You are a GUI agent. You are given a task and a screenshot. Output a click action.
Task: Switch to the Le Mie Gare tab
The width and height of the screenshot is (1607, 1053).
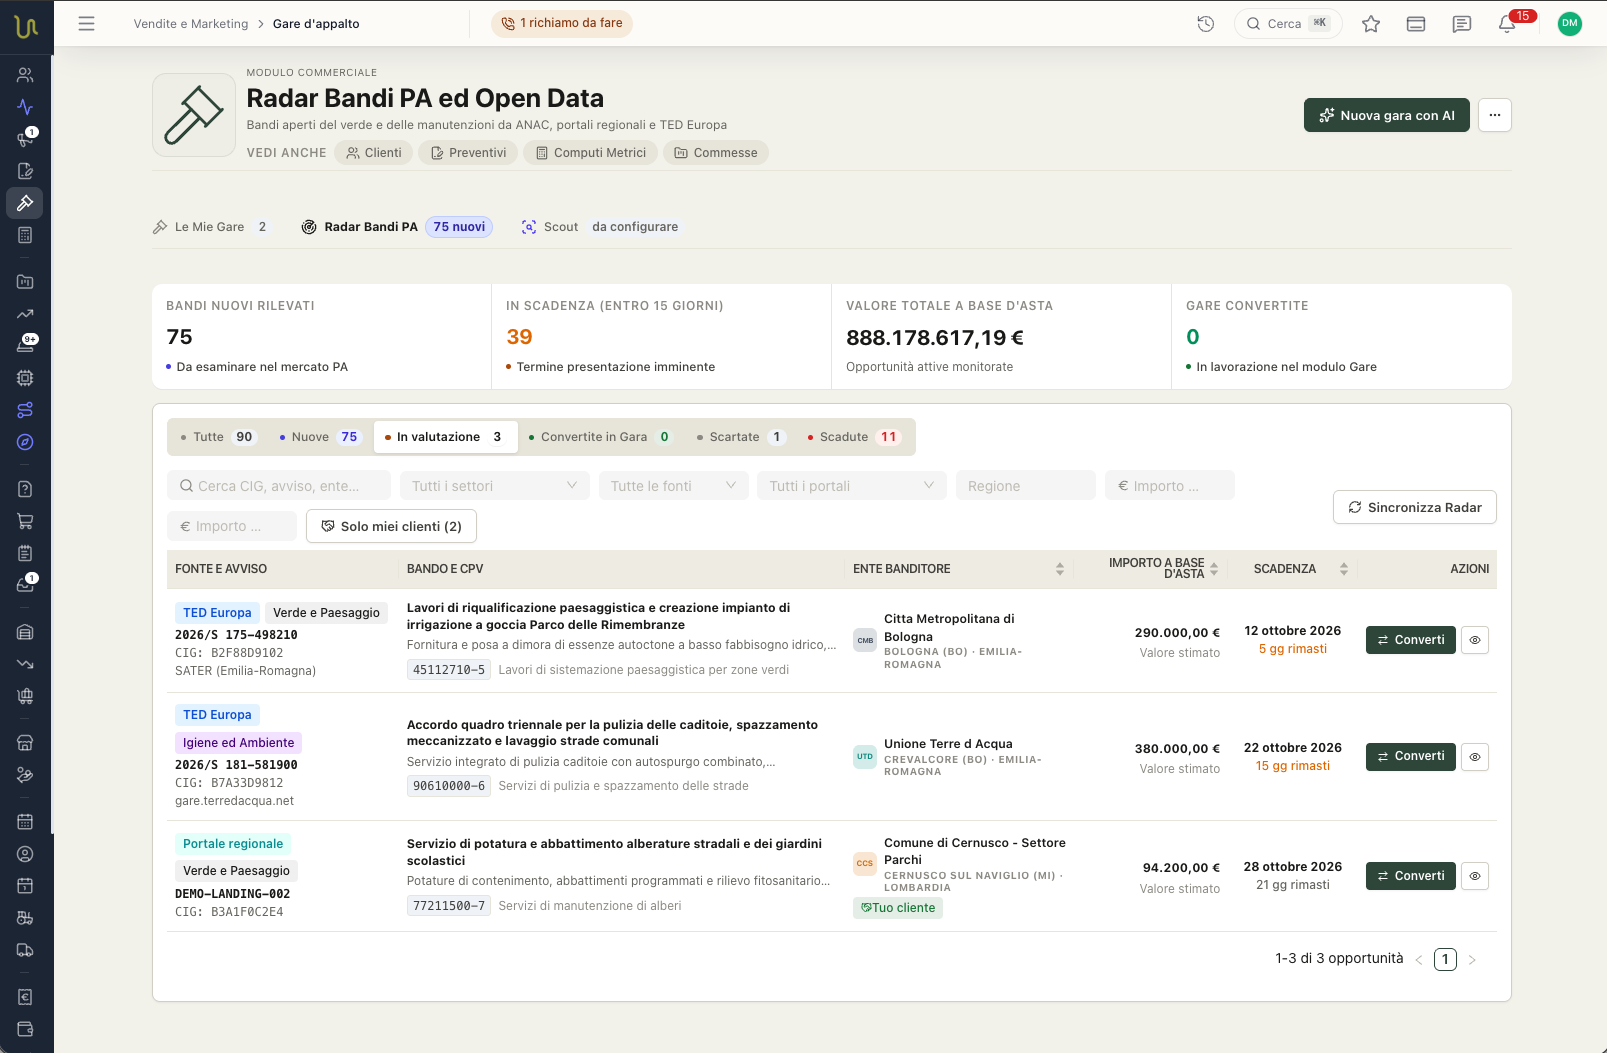211,227
